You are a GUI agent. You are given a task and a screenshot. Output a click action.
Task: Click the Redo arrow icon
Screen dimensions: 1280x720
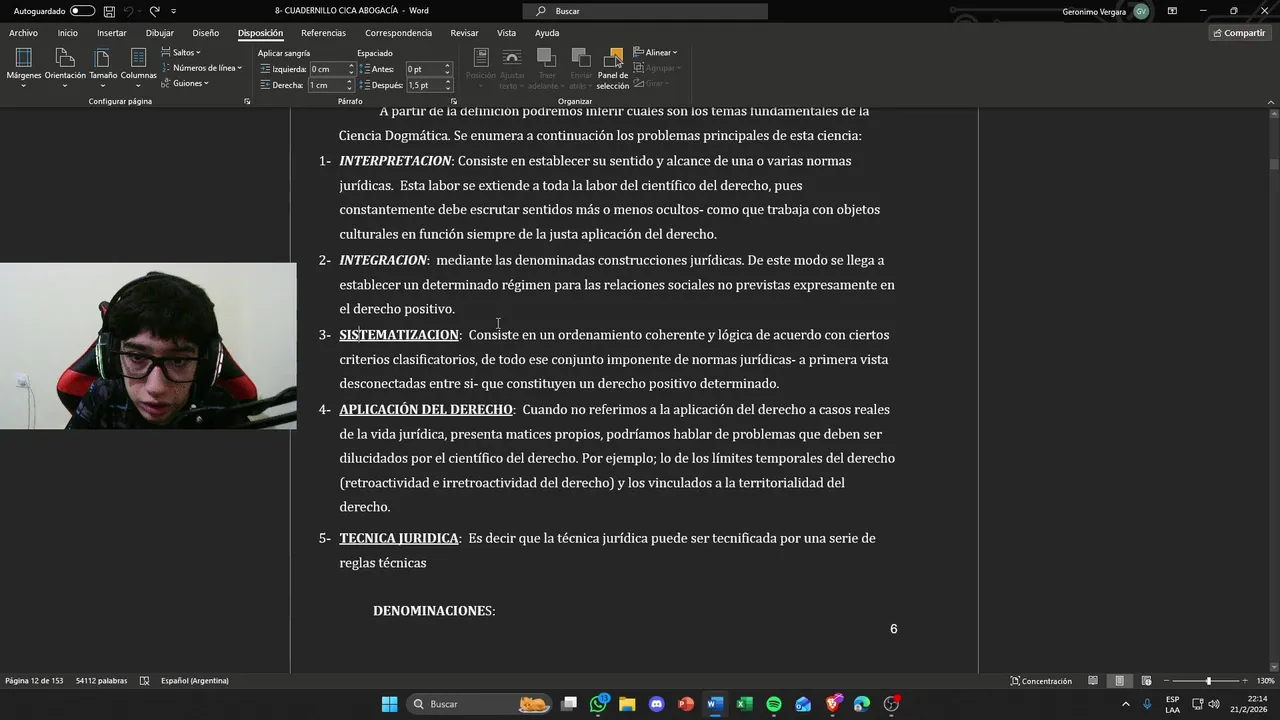click(155, 11)
